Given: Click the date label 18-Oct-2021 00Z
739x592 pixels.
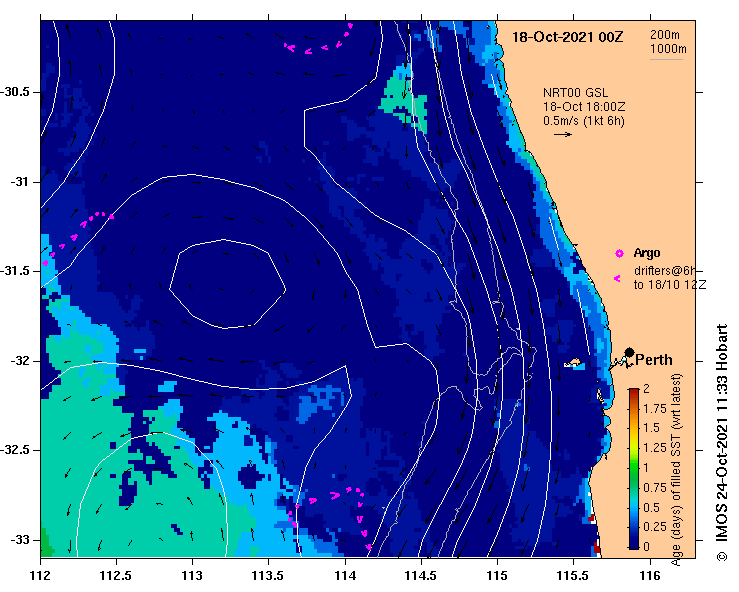Looking at the screenshot, I should click(567, 37).
